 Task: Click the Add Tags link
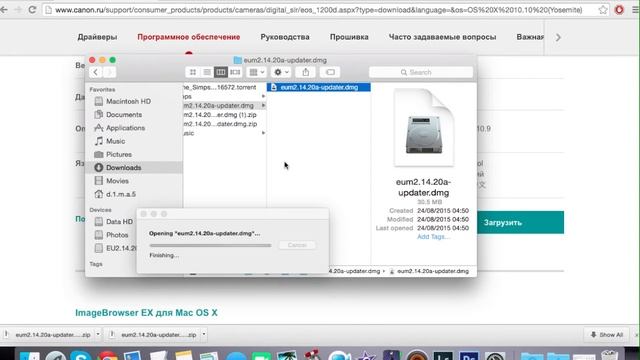tap(433, 237)
